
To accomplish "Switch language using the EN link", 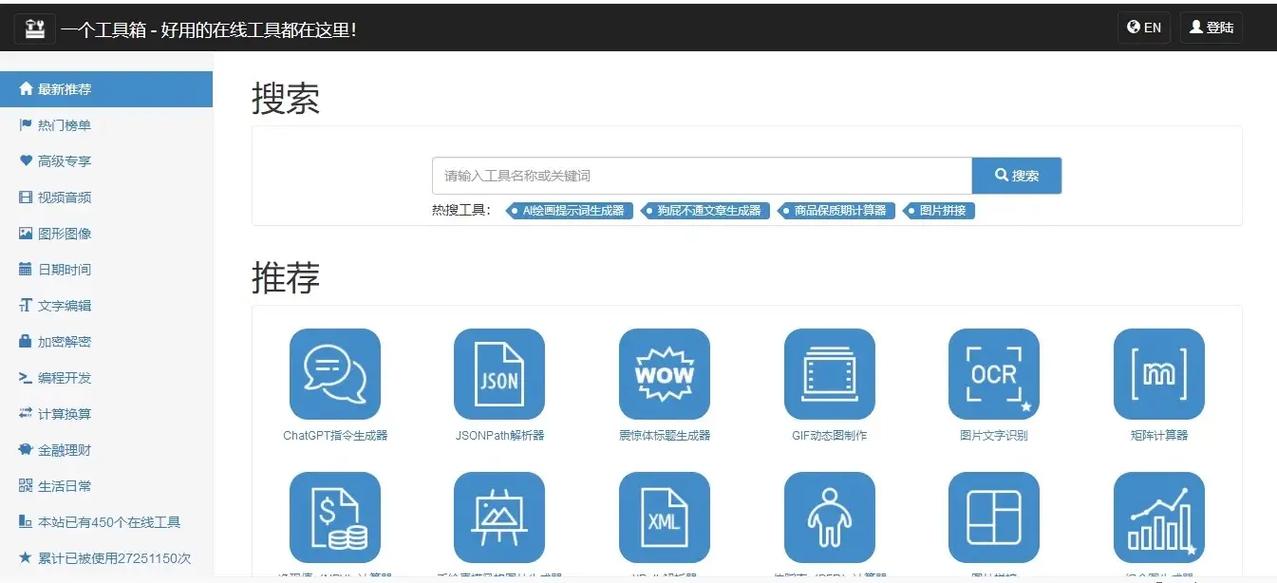I will (x=1143, y=25).
